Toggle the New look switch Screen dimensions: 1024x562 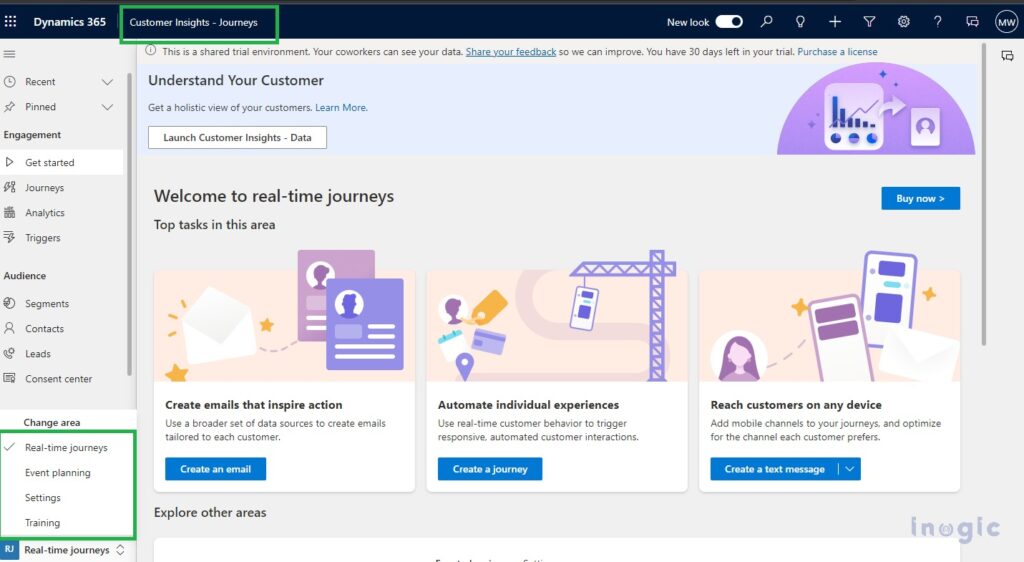click(x=729, y=22)
